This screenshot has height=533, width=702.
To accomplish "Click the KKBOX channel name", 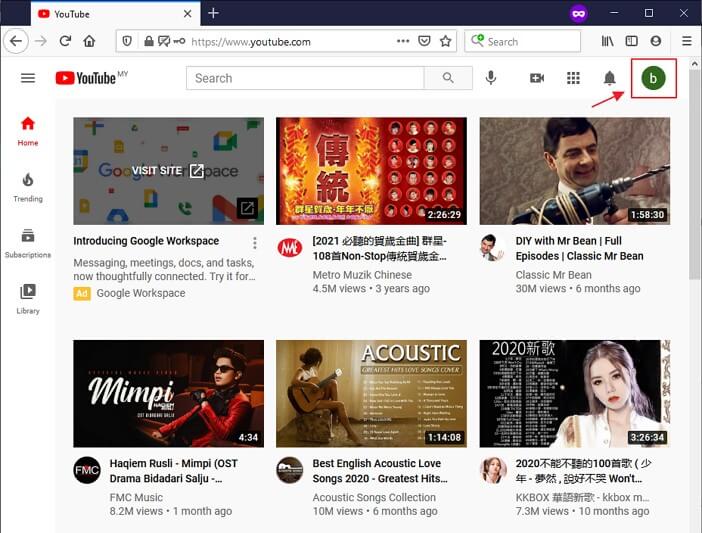I will 582,497.
